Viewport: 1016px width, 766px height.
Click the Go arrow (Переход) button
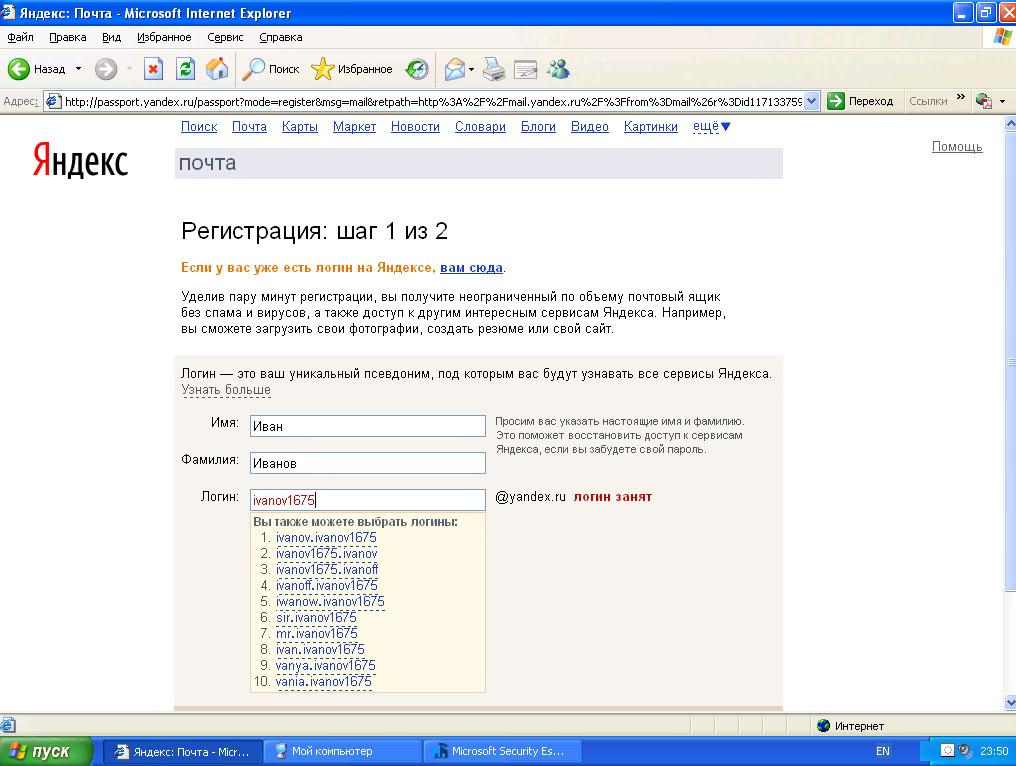(861, 101)
